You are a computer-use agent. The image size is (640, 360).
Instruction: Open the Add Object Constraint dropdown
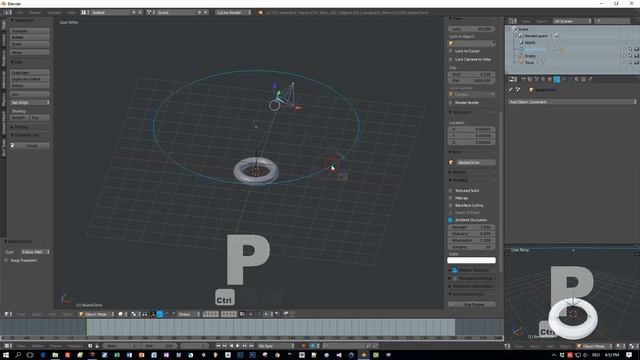[x=572, y=102]
